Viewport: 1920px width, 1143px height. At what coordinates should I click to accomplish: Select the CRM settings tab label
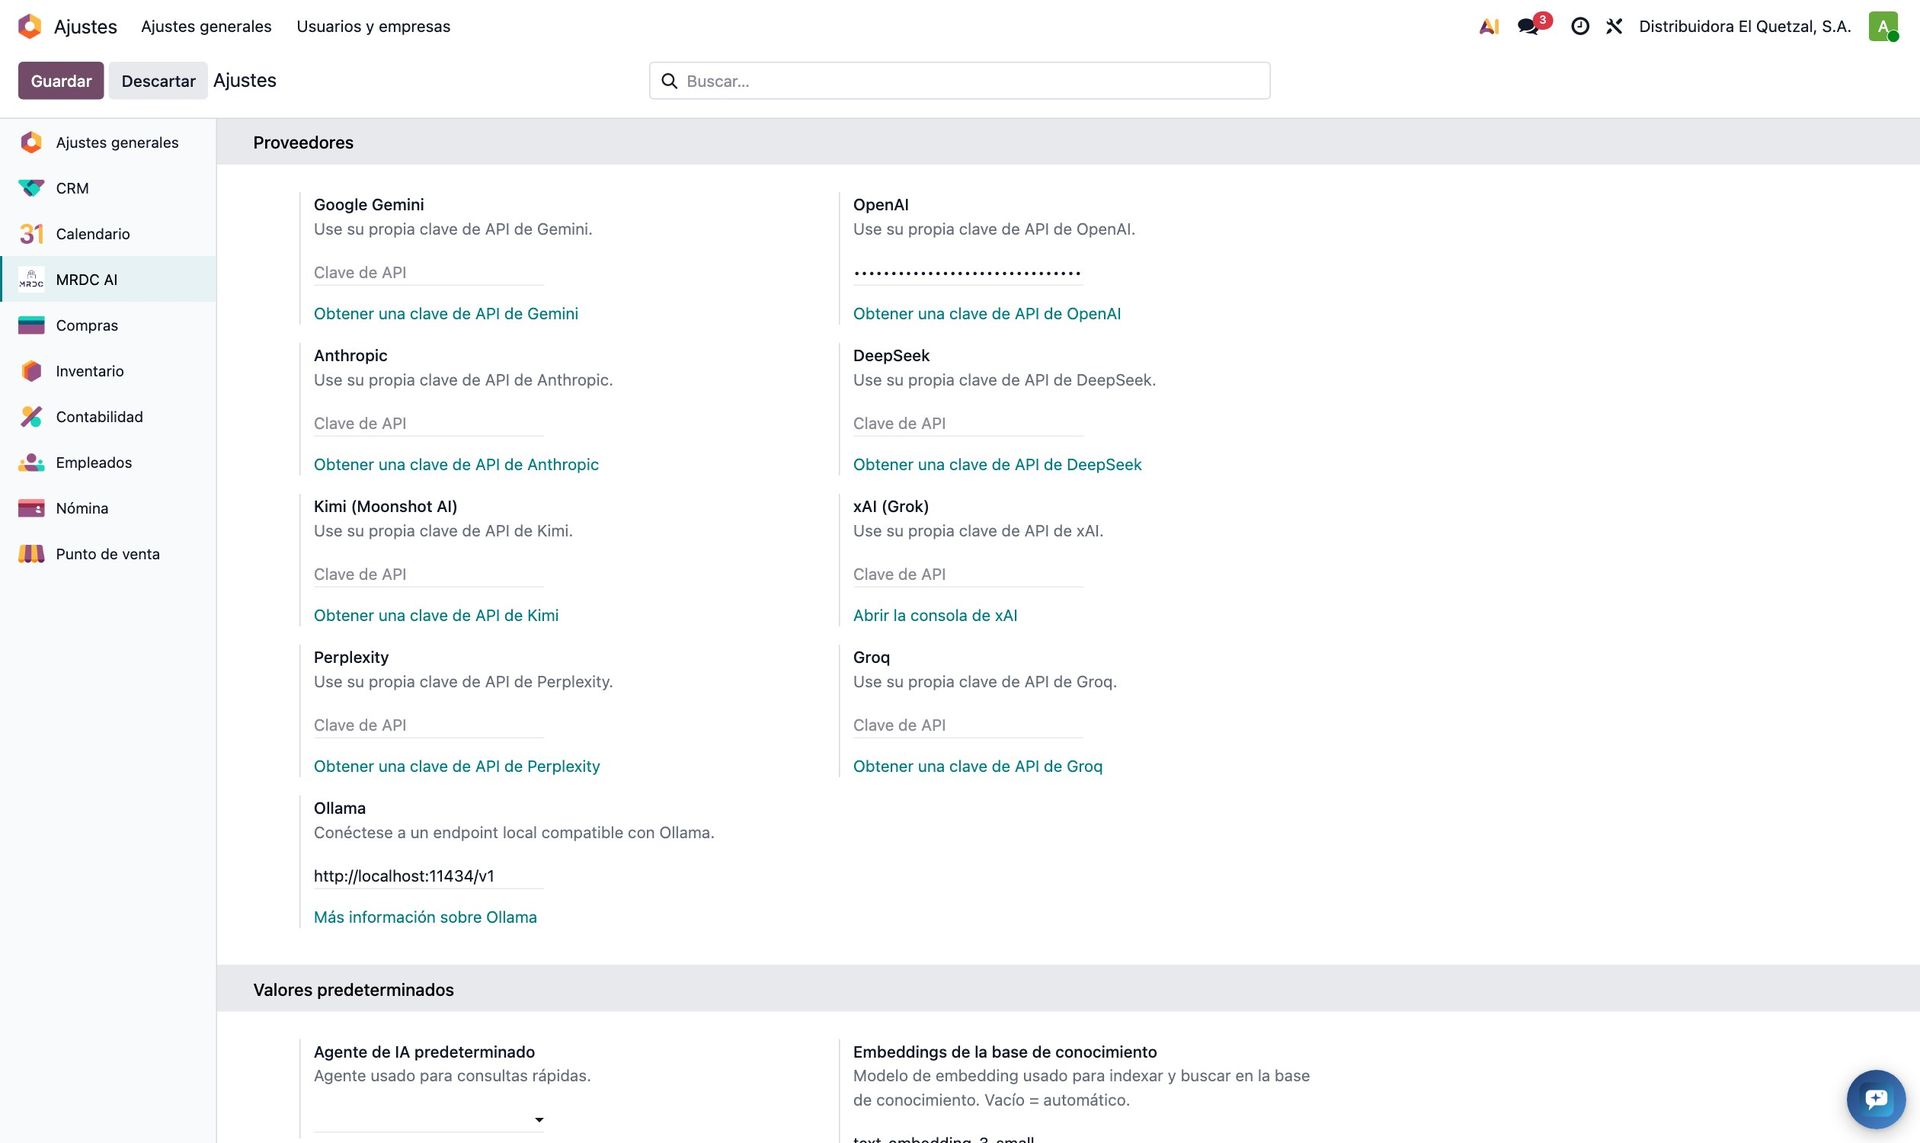coord(72,188)
